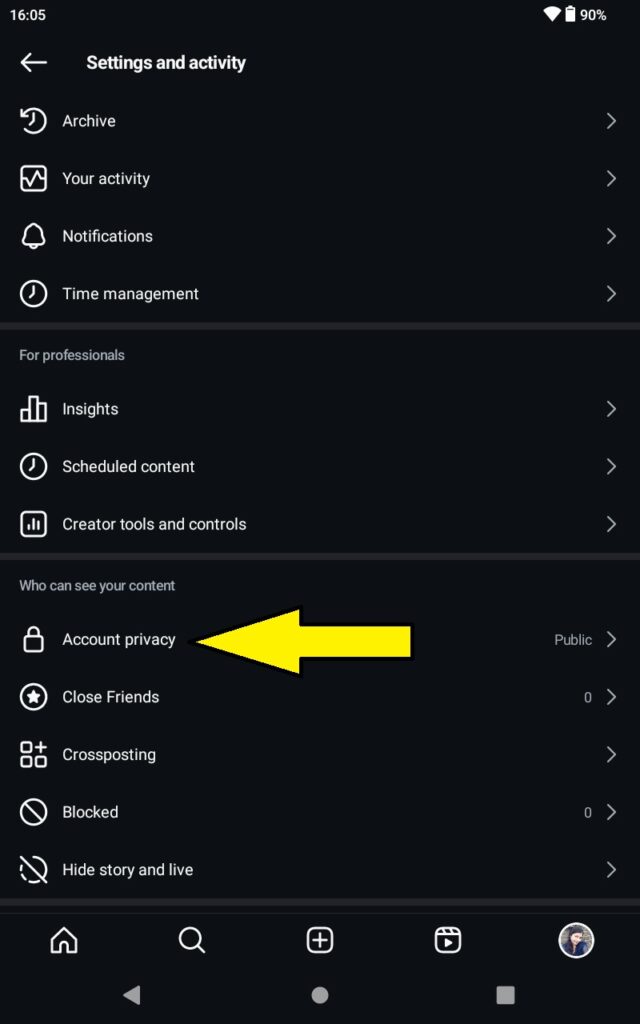640x1024 pixels.
Task: Open the Crossposting grid icon
Action: (33, 754)
